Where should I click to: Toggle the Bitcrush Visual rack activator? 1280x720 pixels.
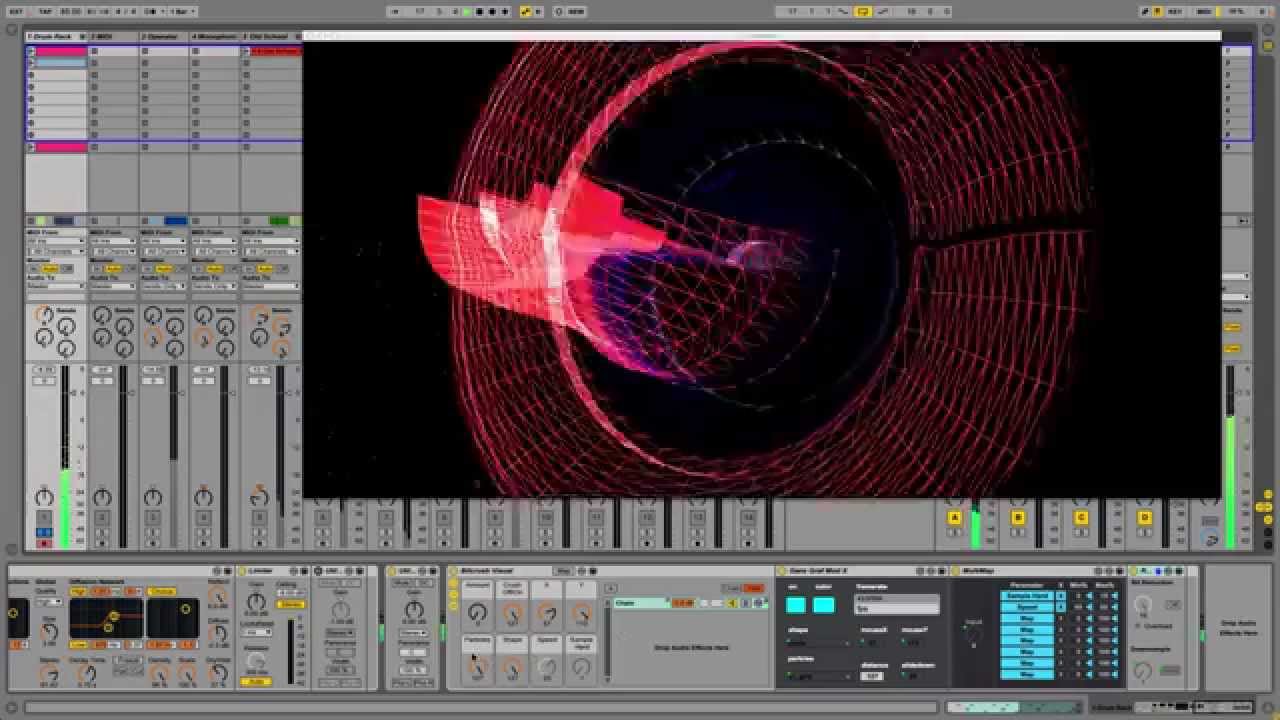[x=453, y=571]
